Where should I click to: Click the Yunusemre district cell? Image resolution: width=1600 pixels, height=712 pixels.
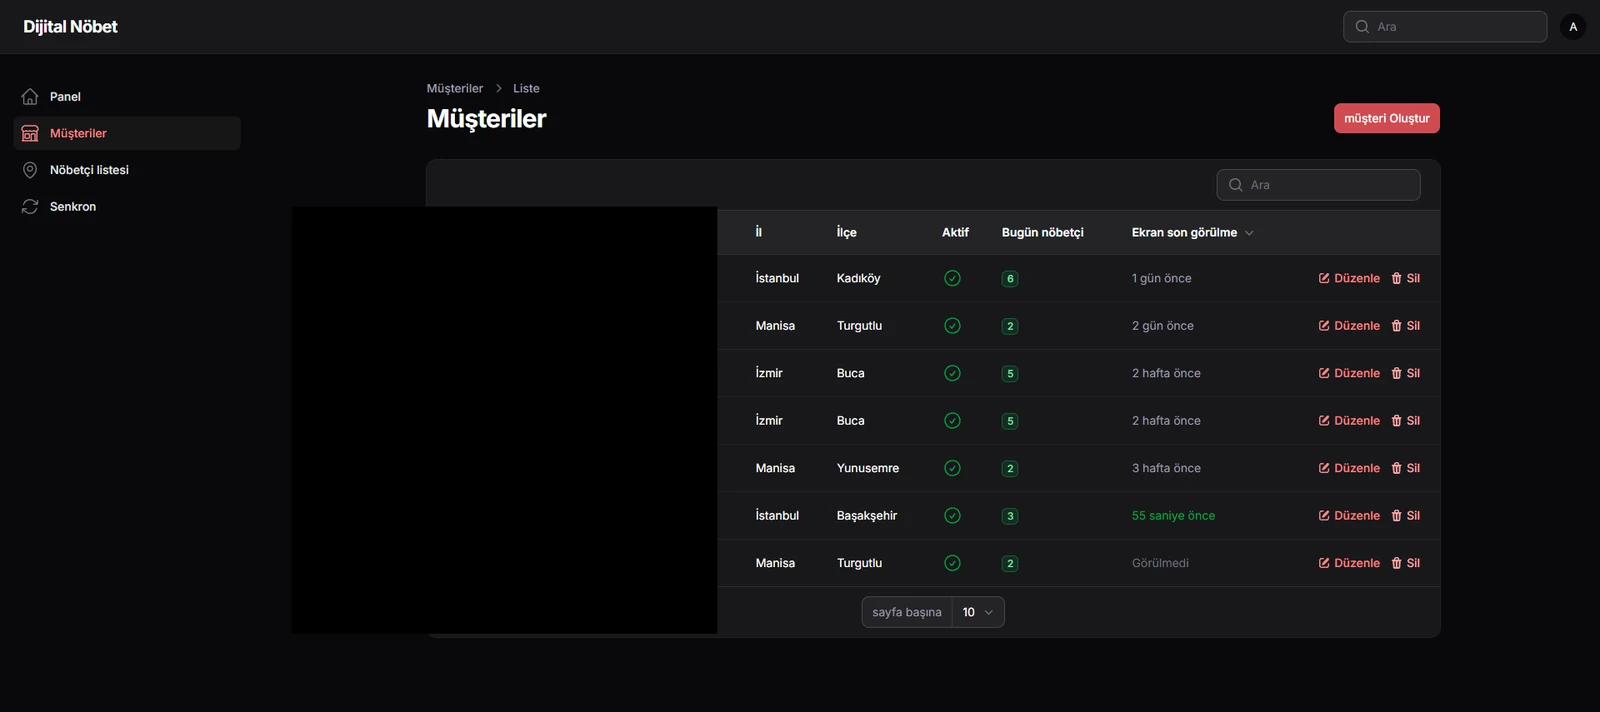tap(868, 468)
